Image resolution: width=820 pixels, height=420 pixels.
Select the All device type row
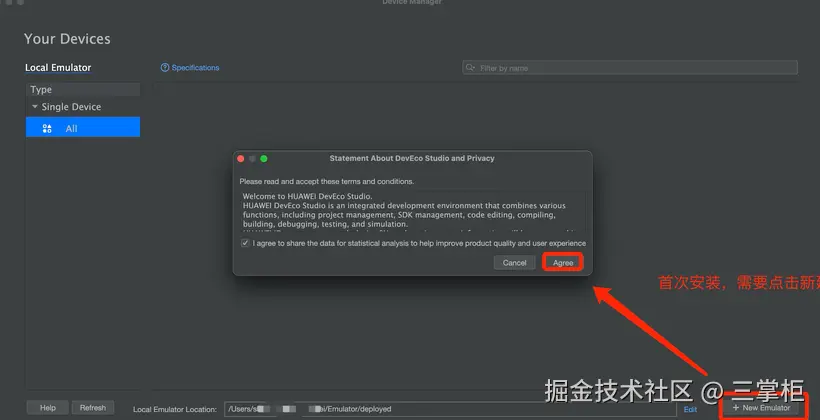point(83,129)
